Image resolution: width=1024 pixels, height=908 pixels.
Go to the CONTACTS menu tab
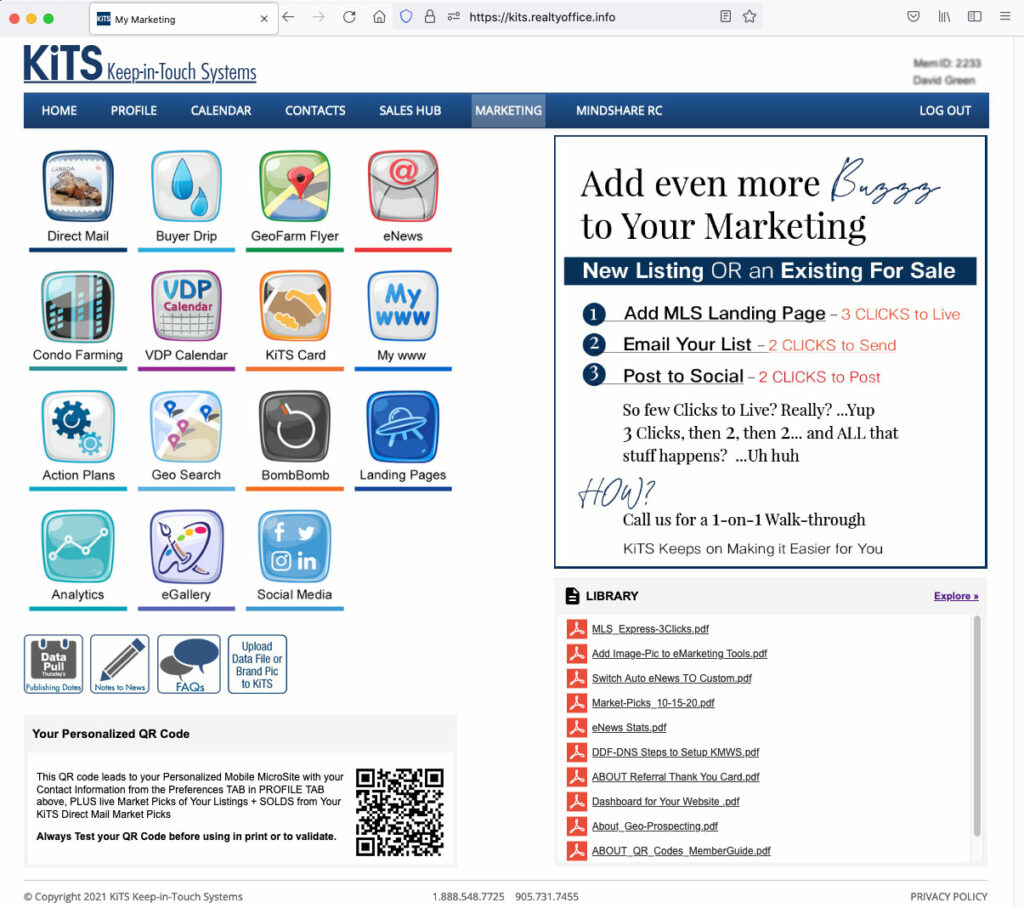click(x=315, y=111)
